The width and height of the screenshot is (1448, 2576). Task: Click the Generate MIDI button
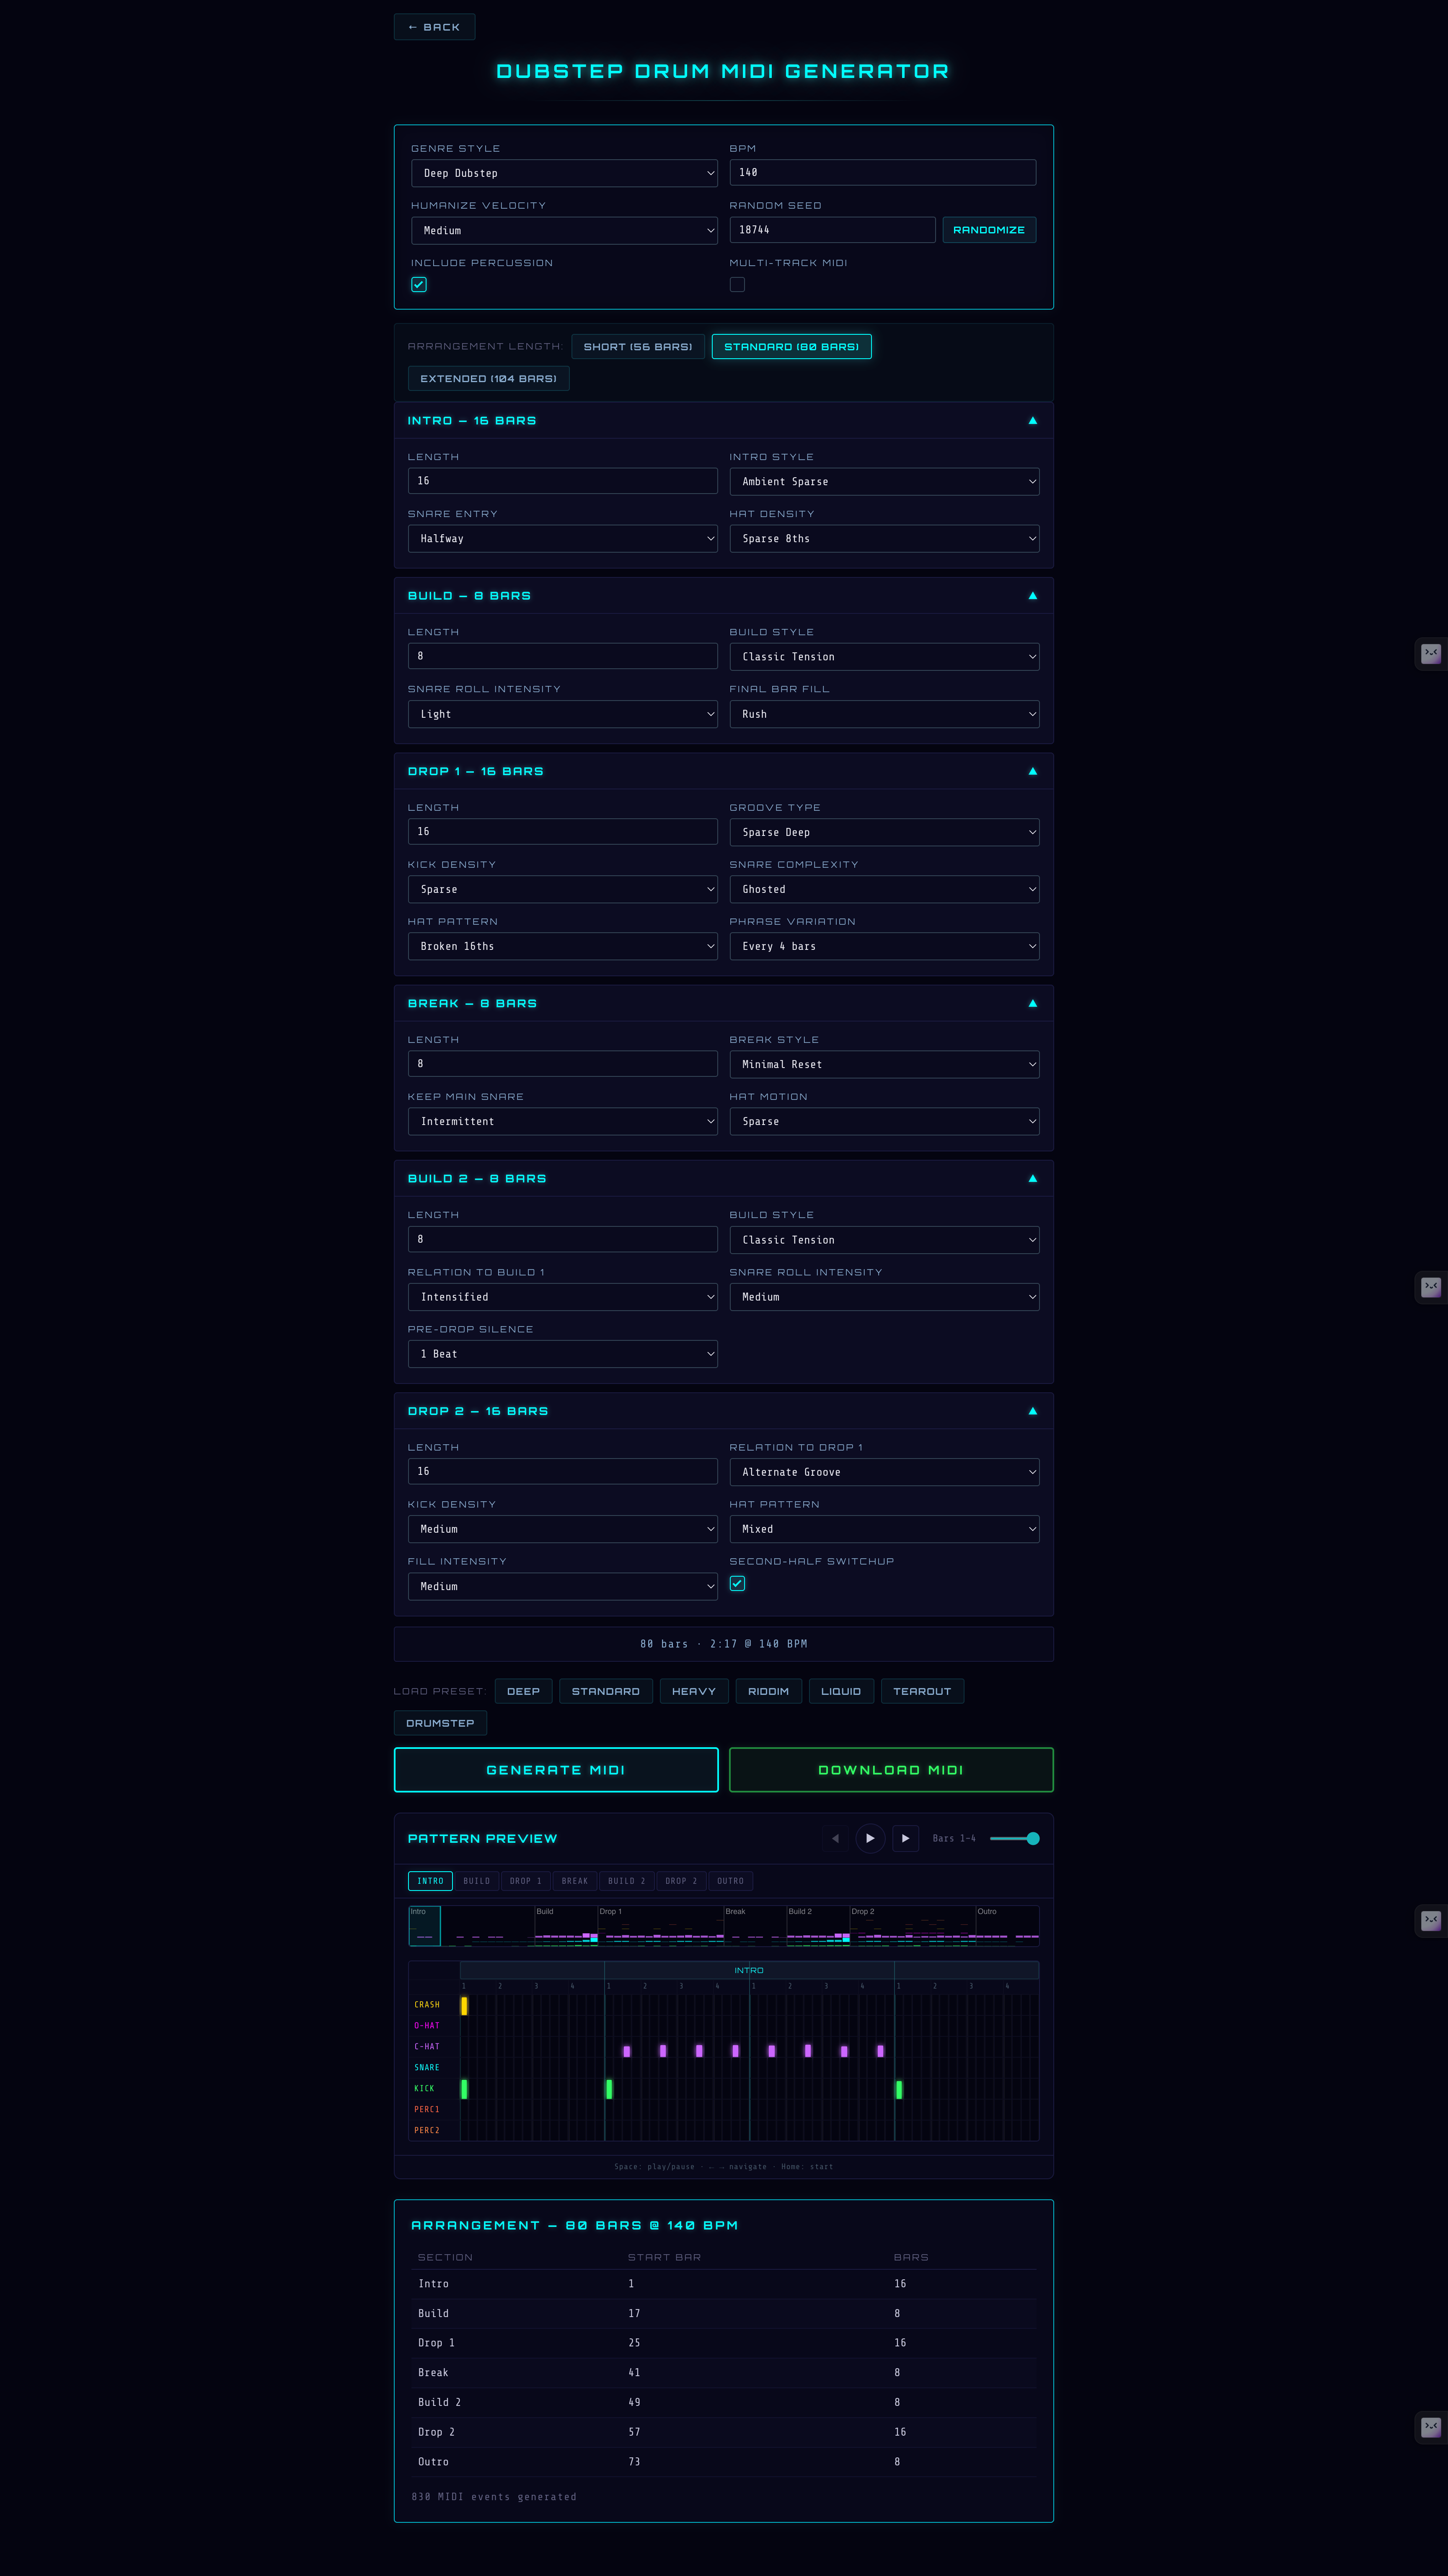[556, 1770]
